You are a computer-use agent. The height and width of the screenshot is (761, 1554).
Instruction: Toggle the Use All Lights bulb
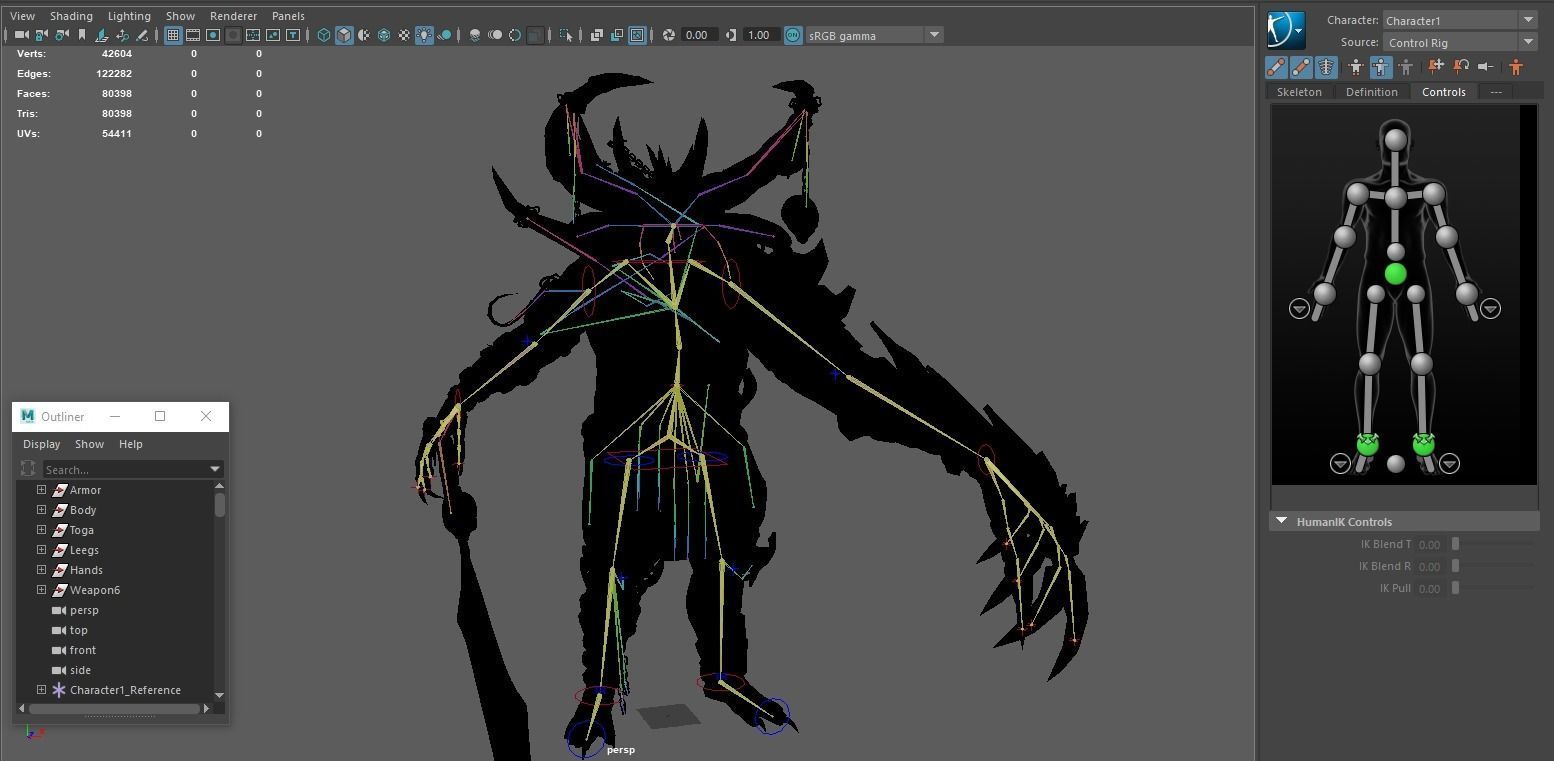424,35
